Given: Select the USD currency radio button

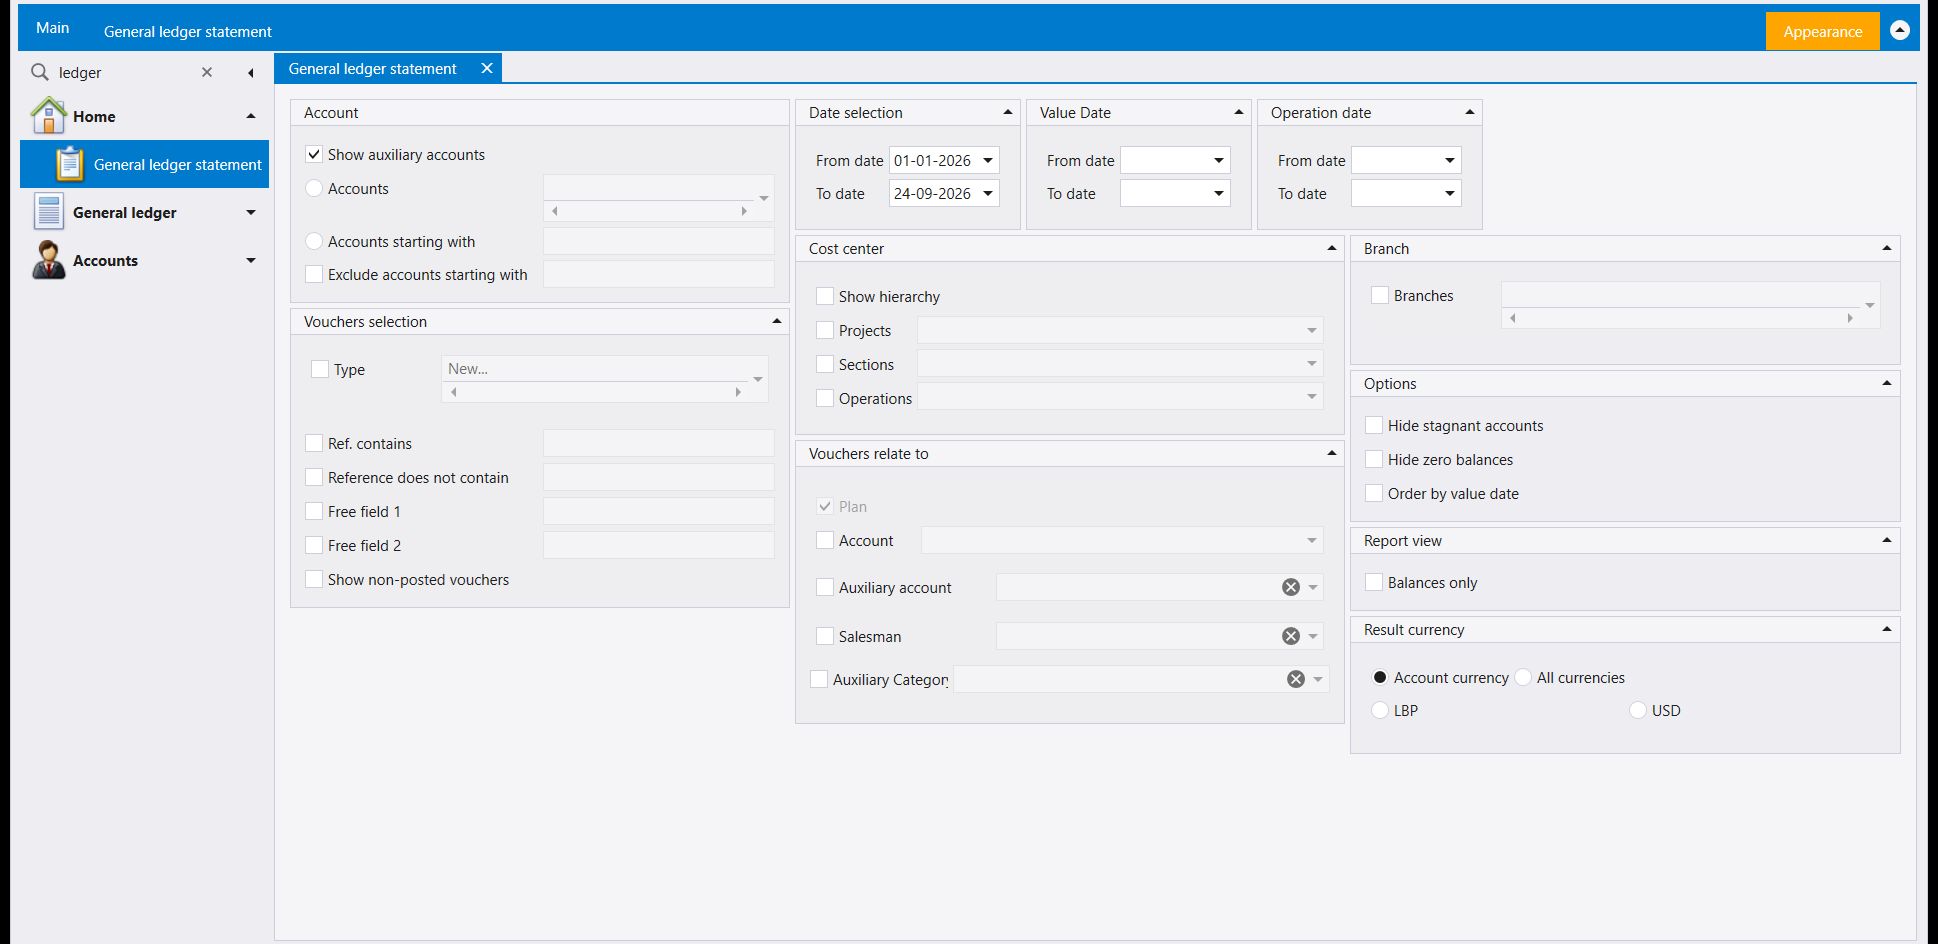Looking at the screenshot, I should [1638, 710].
